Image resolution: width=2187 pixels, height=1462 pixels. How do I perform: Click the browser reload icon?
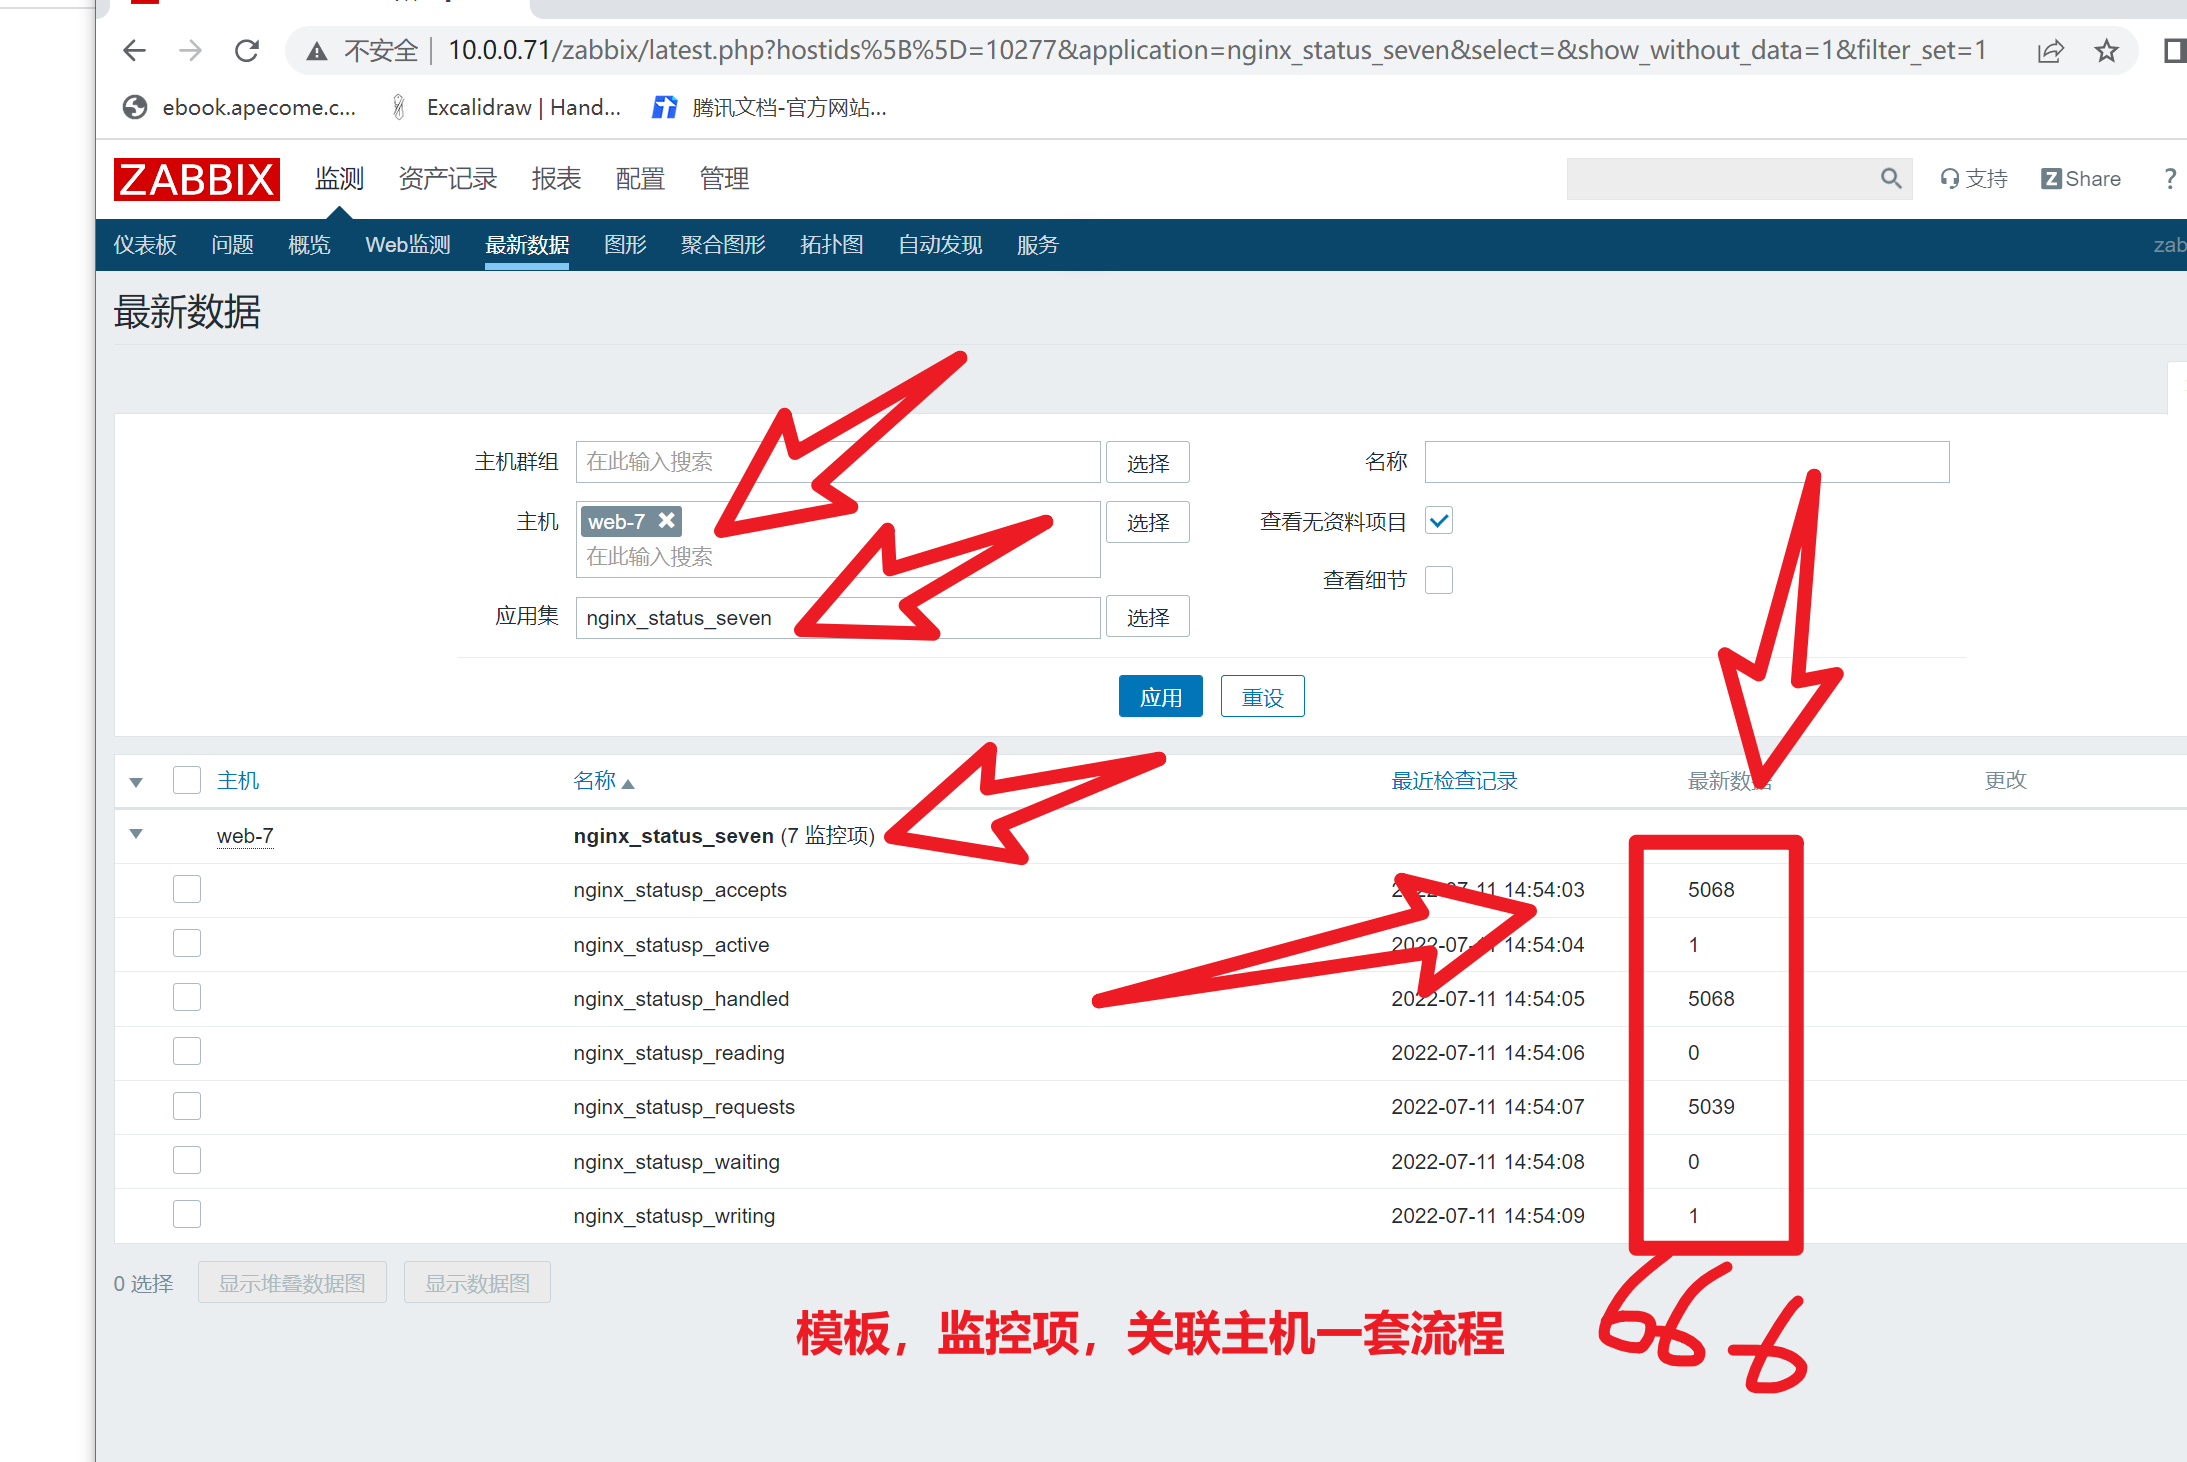pyautogui.click(x=247, y=51)
